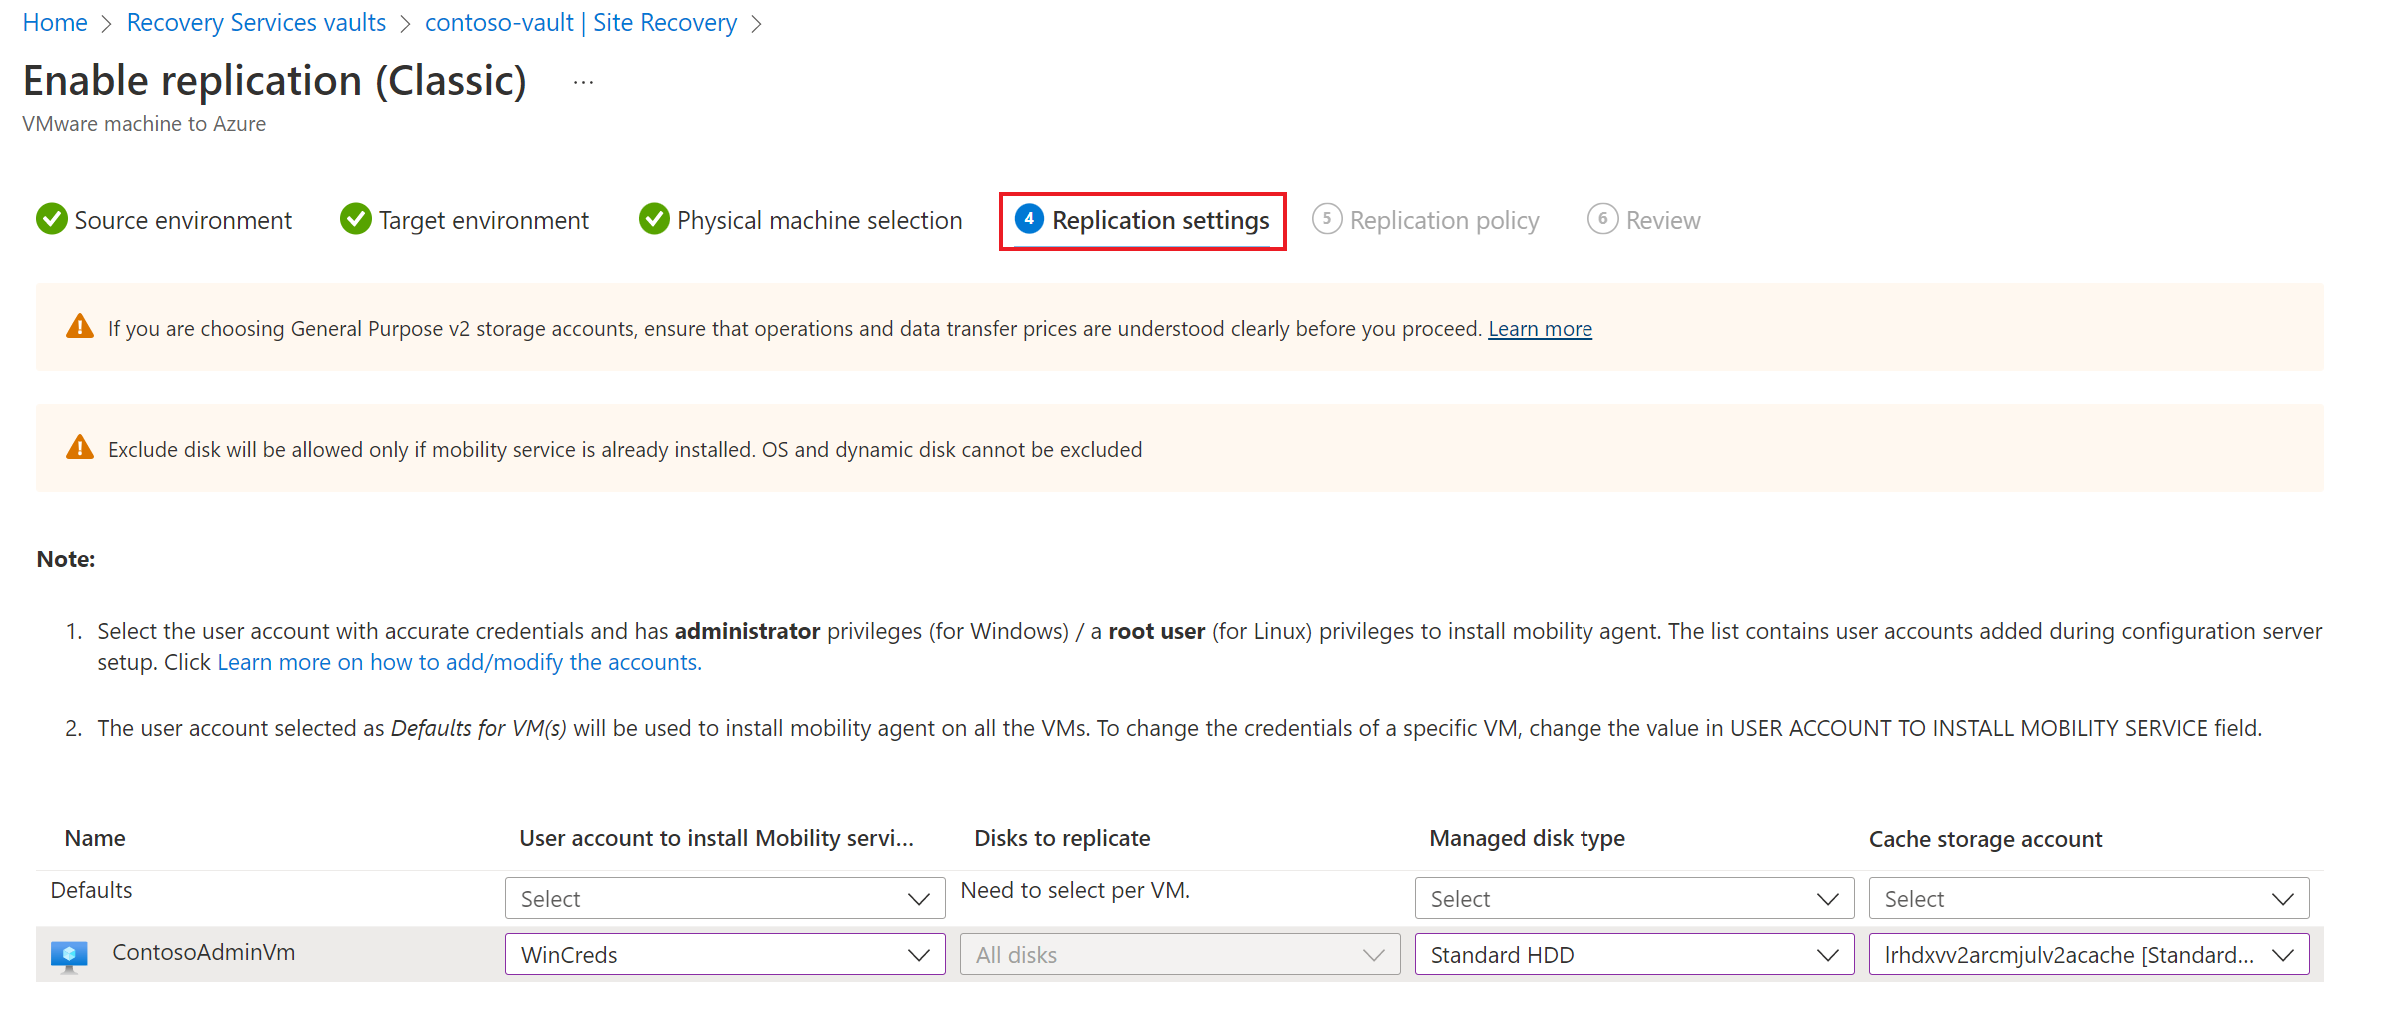The height and width of the screenshot is (1013, 2385).
Task: Click the Physical machine selection checkmark icon
Action: click(654, 219)
